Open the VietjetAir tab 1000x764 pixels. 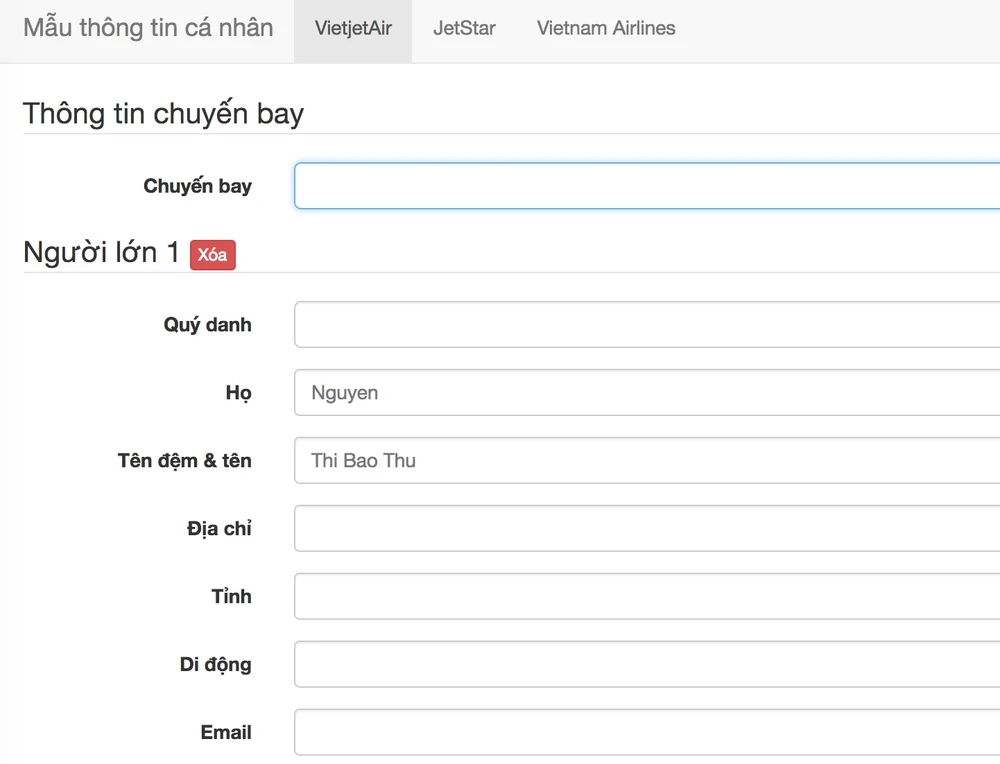(353, 29)
